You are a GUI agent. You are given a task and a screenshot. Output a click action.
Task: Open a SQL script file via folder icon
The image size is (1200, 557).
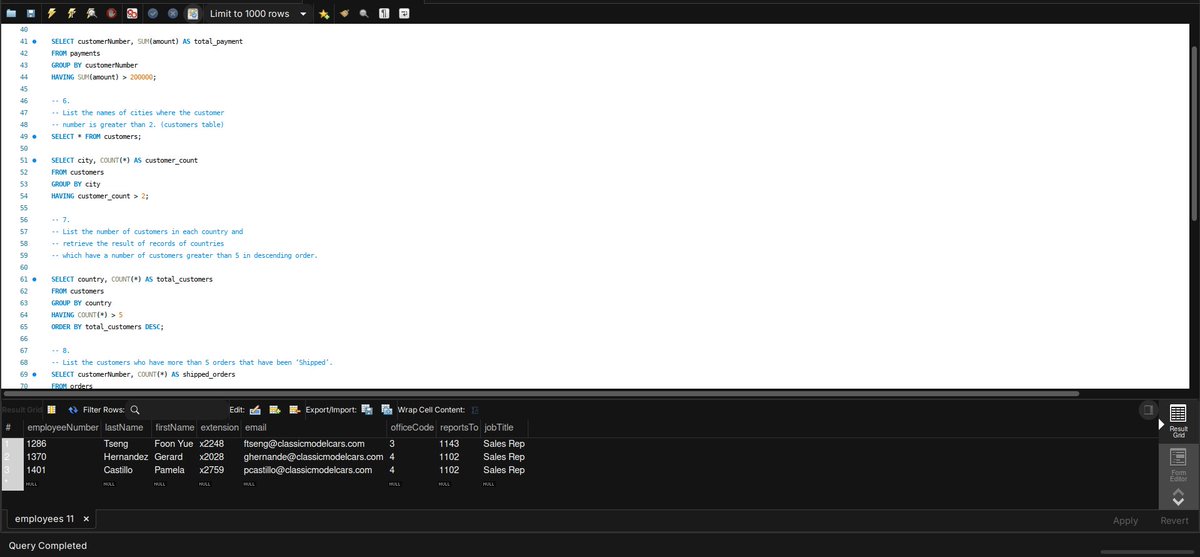point(10,13)
